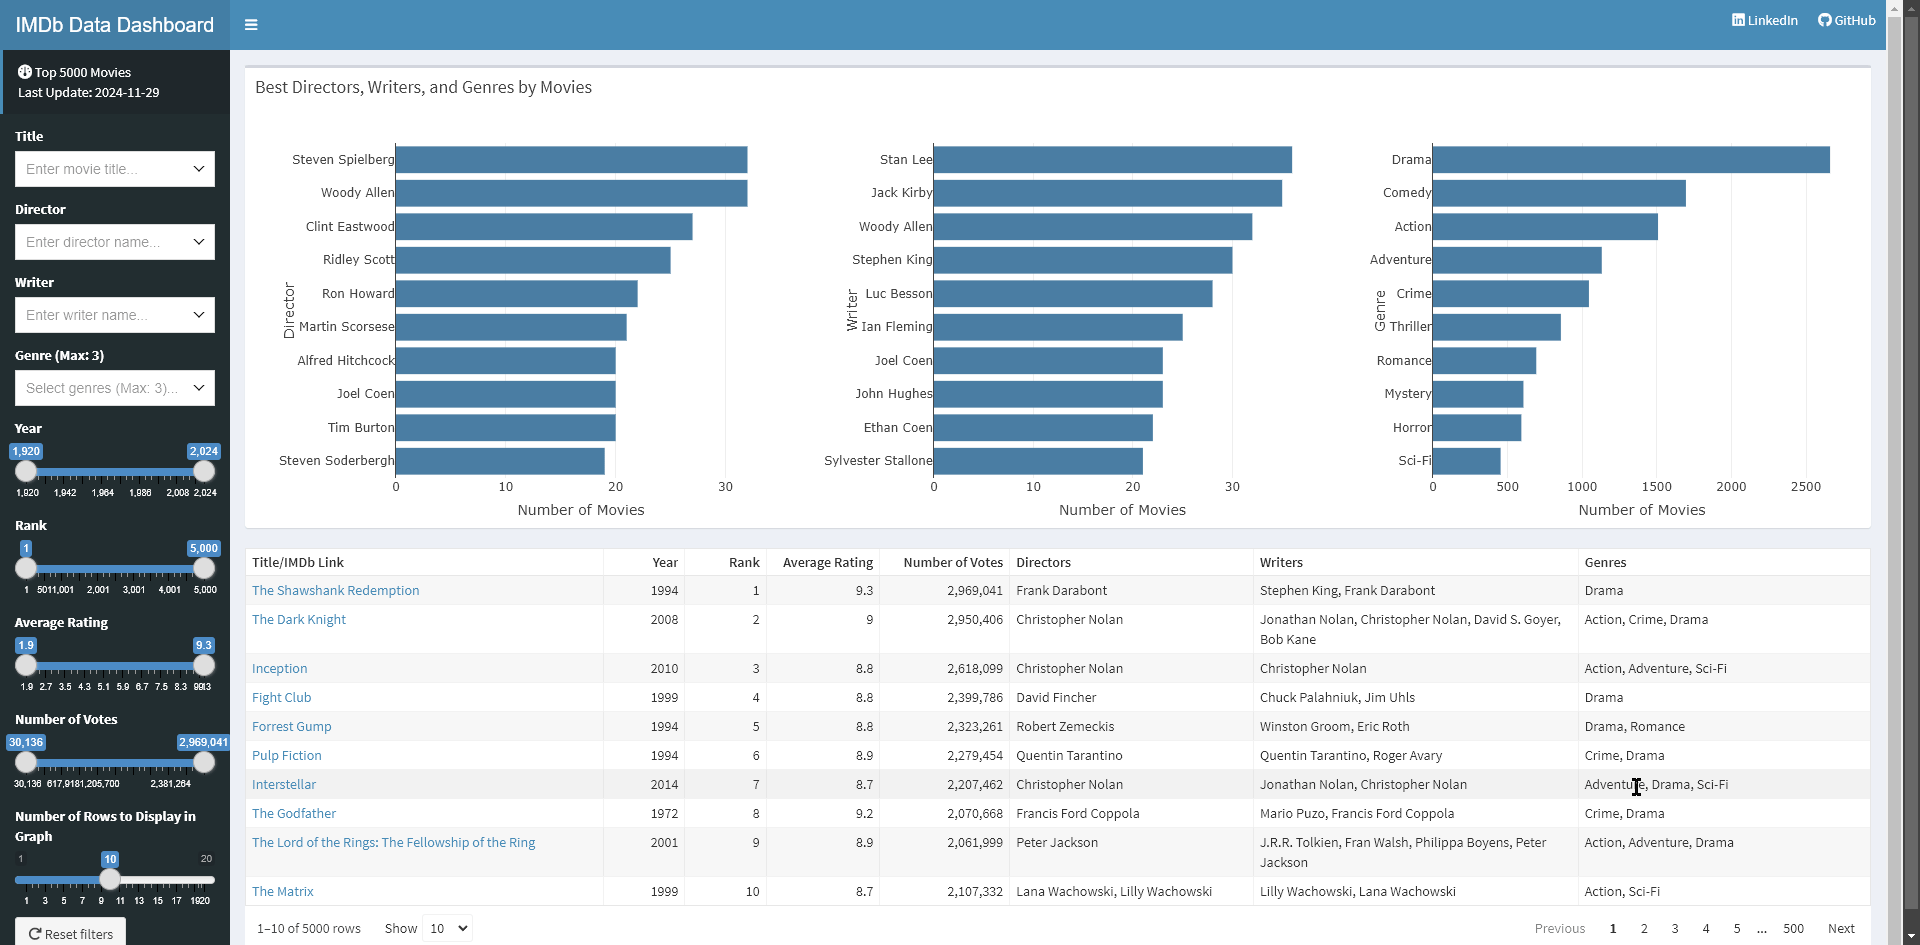Open the GitHub link in header
Viewport: 1920px width, 945px height.
pyautogui.click(x=1846, y=20)
